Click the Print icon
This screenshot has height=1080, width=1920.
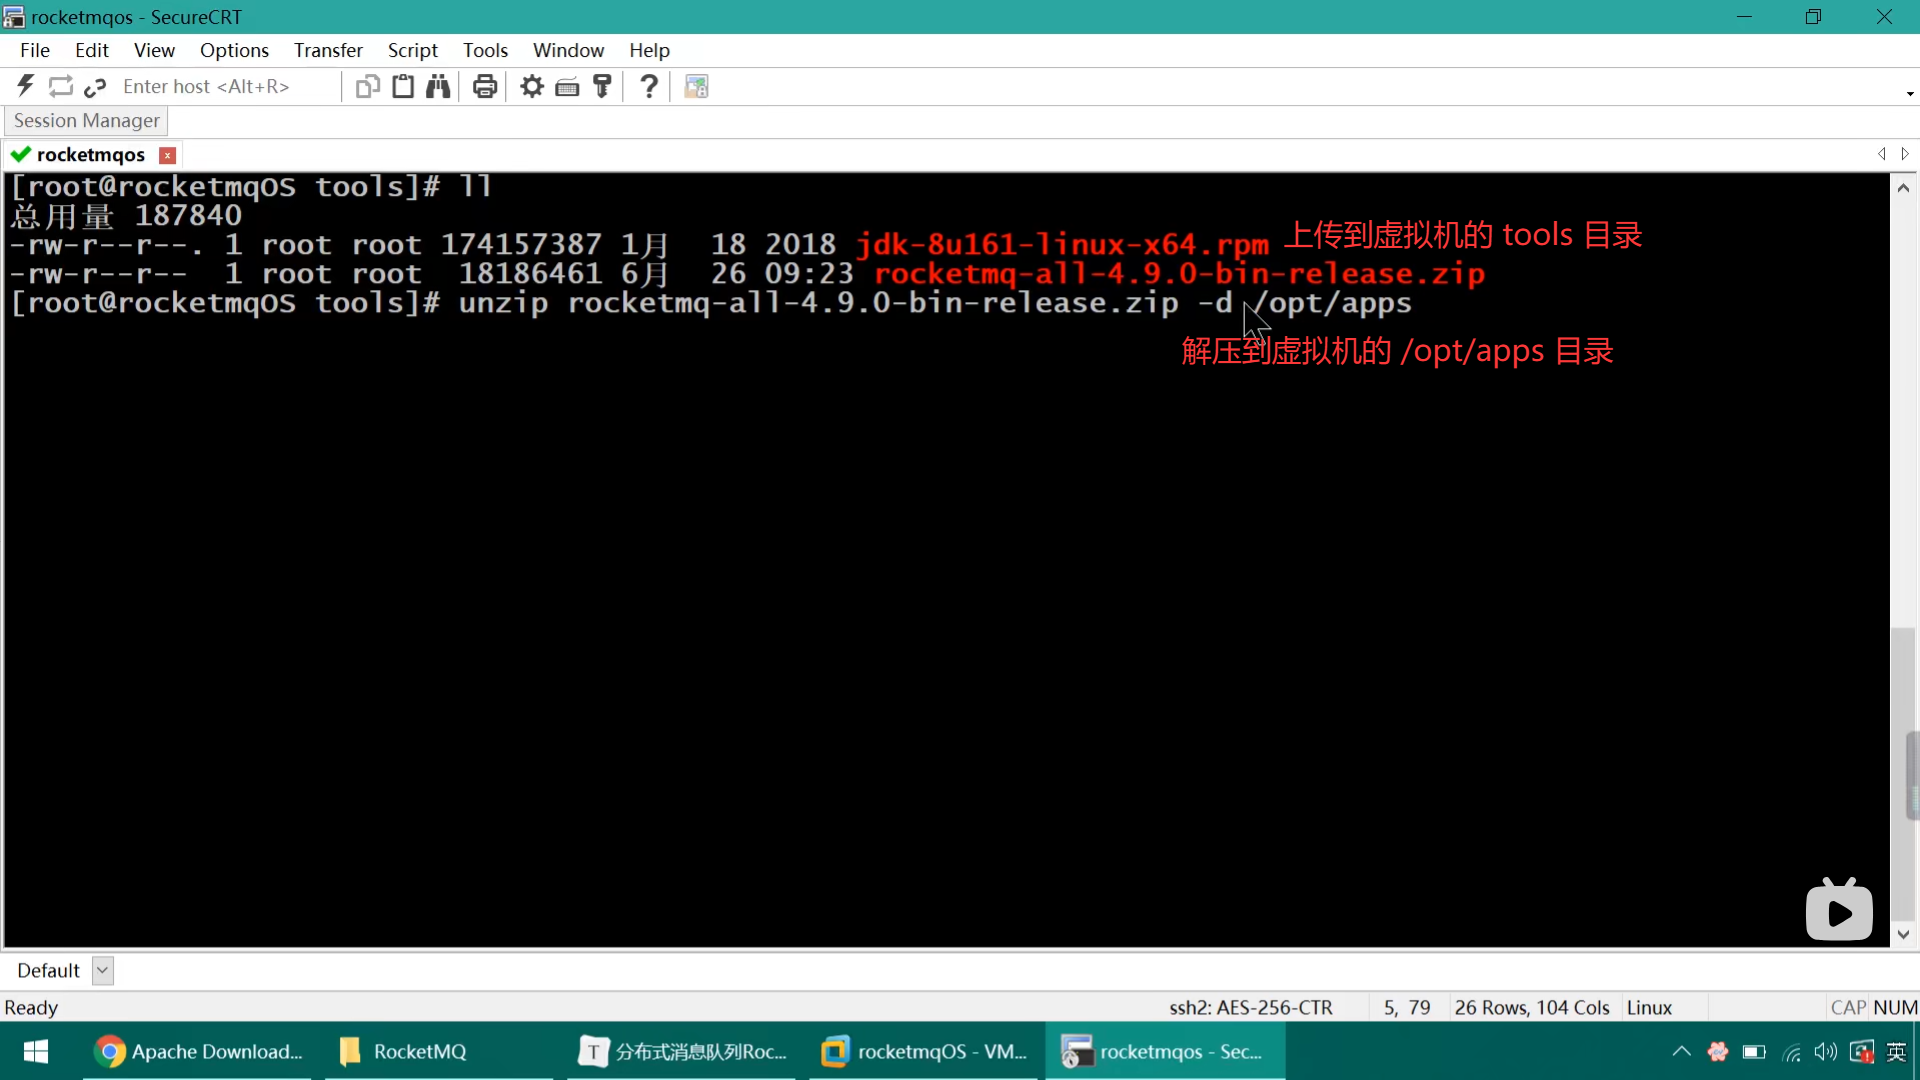485,87
